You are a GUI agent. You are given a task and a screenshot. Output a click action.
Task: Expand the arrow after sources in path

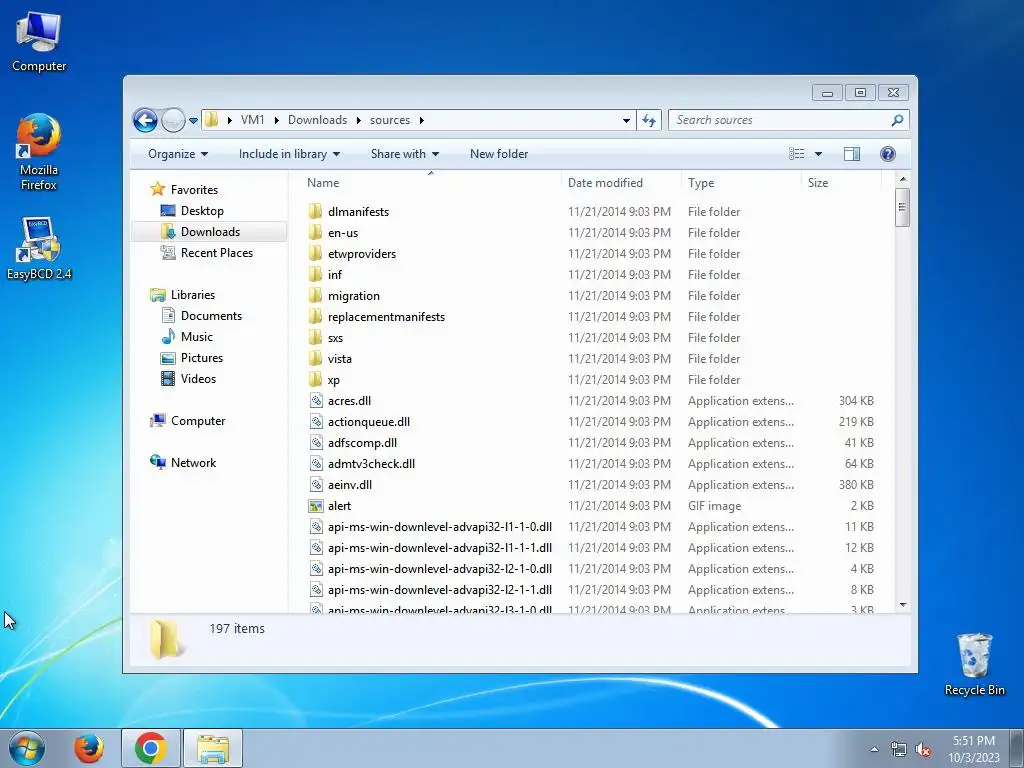click(422, 120)
